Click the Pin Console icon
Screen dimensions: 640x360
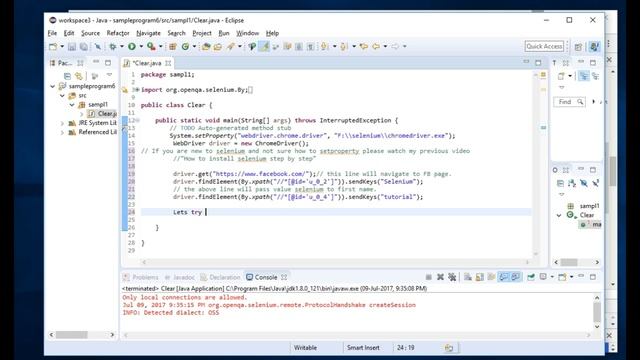coord(531,277)
